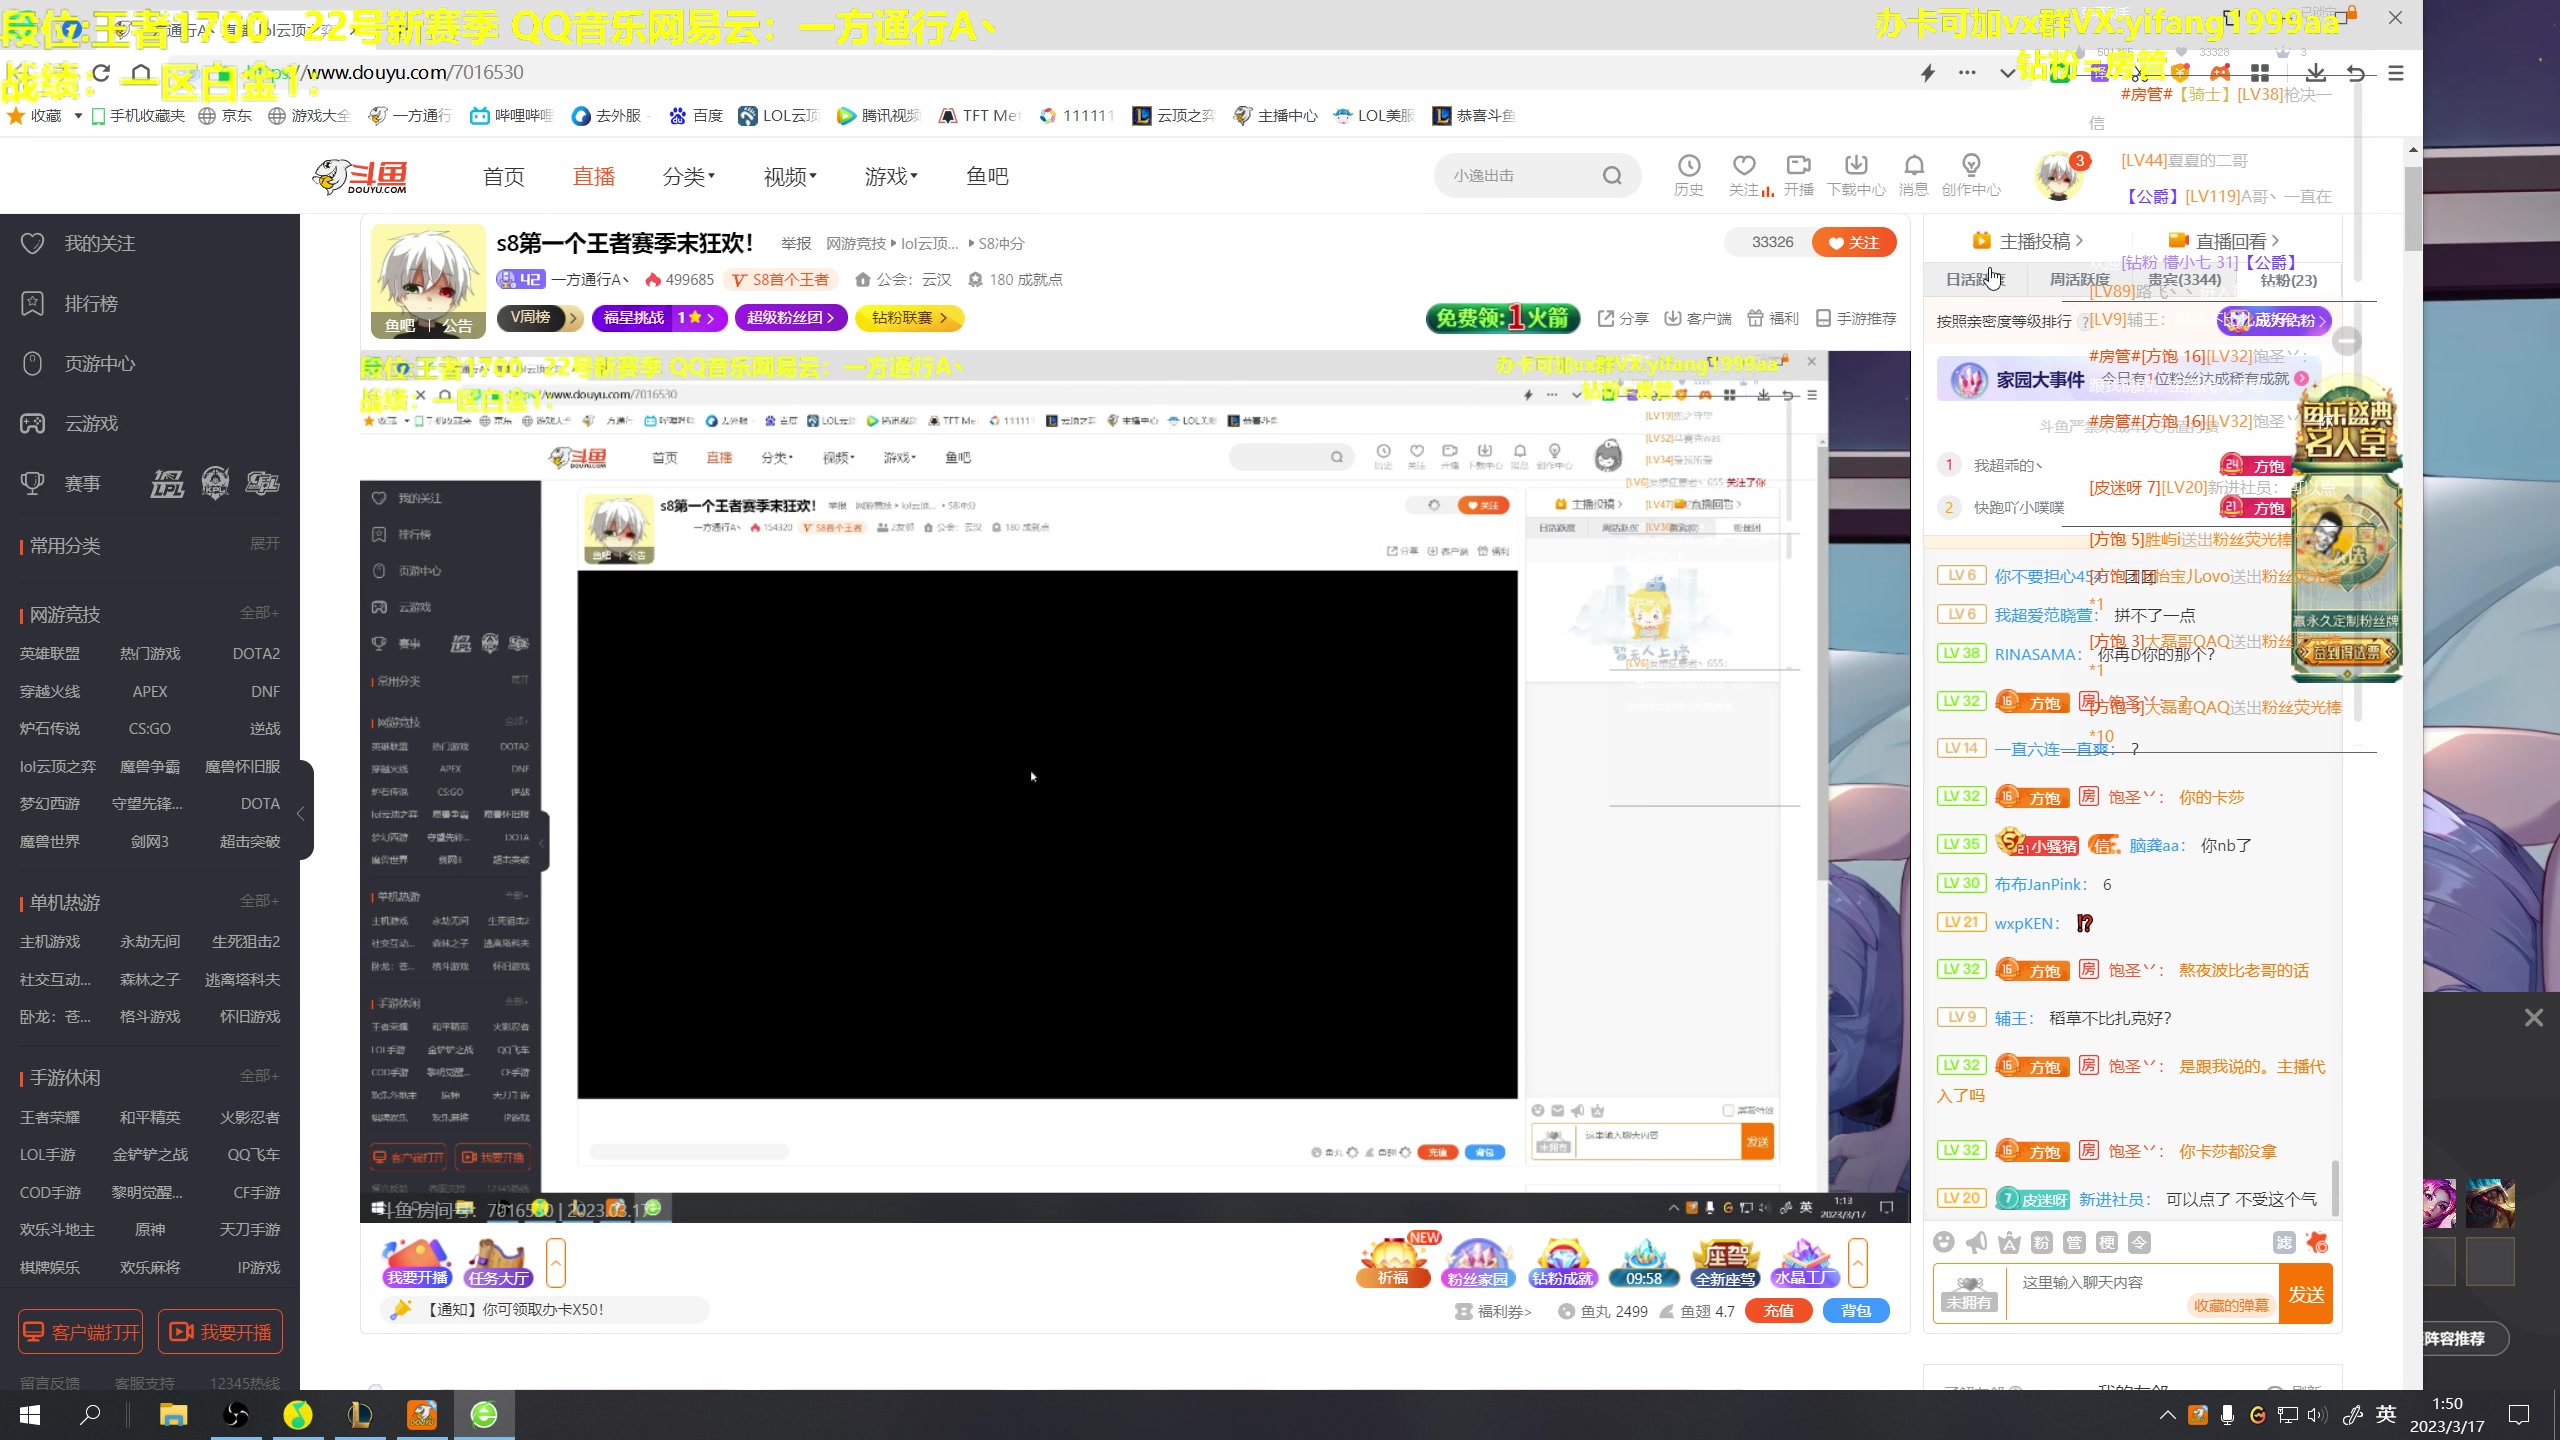The image size is (2560, 1440).
Task: Collapse the left sidebar with arrow handle
Action: tap(302, 812)
